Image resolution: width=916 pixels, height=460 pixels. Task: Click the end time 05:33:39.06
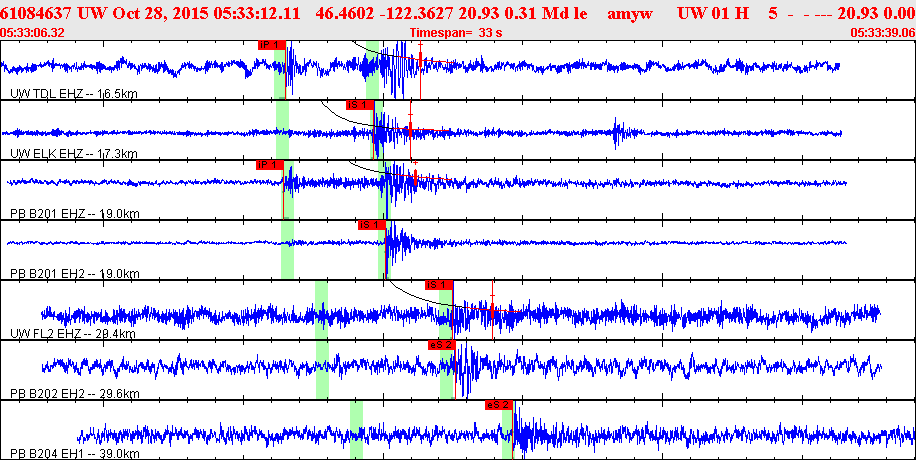(883, 33)
